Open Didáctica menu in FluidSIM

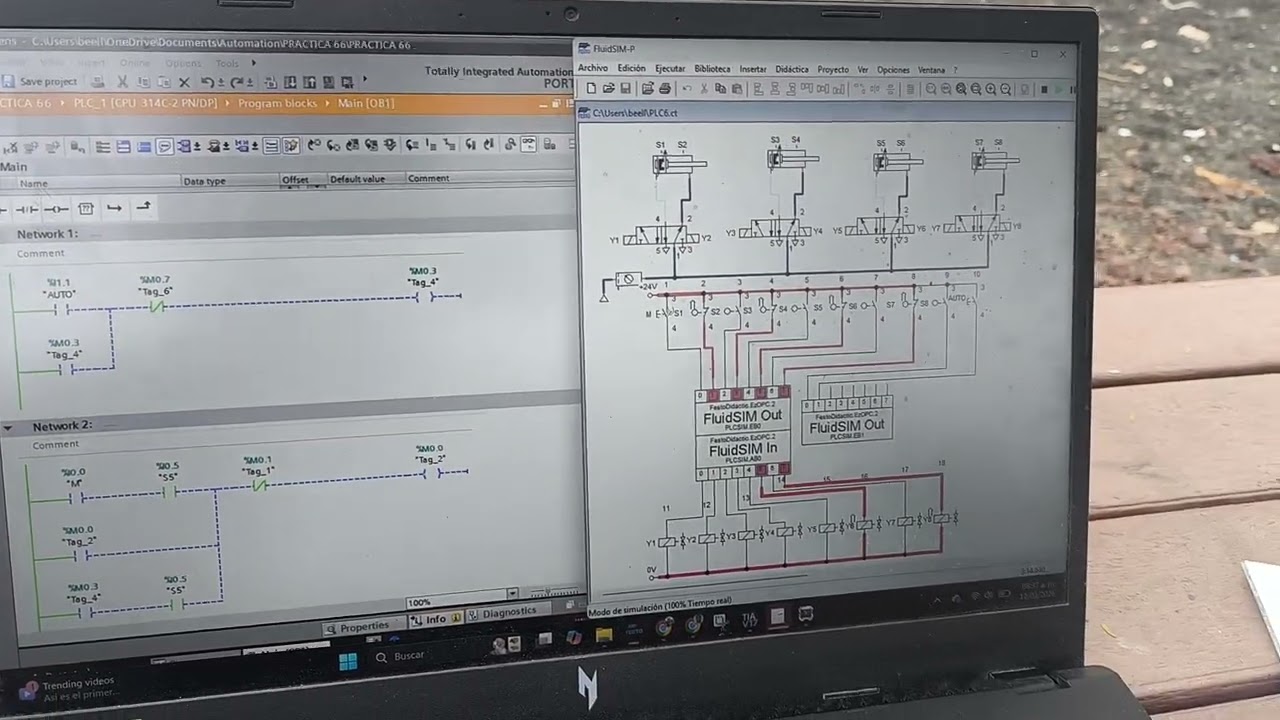pyautogui.click(x=792, y=69)
